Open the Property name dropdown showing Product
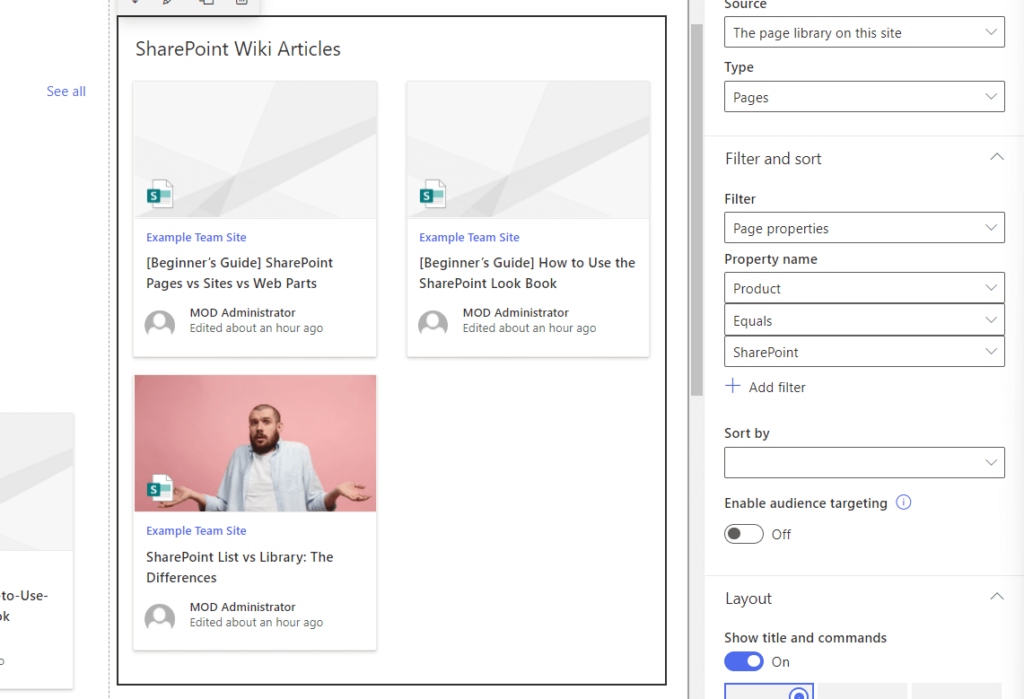Screen dimensions: 1024x699 864,288
